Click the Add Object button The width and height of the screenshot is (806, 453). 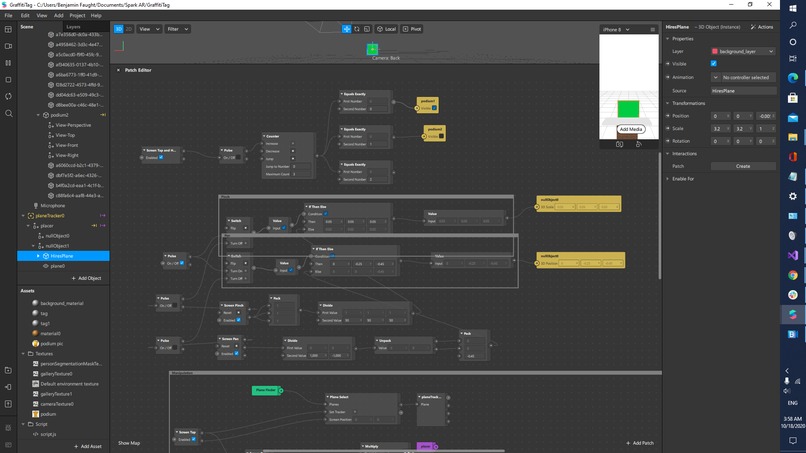point(86,278)
